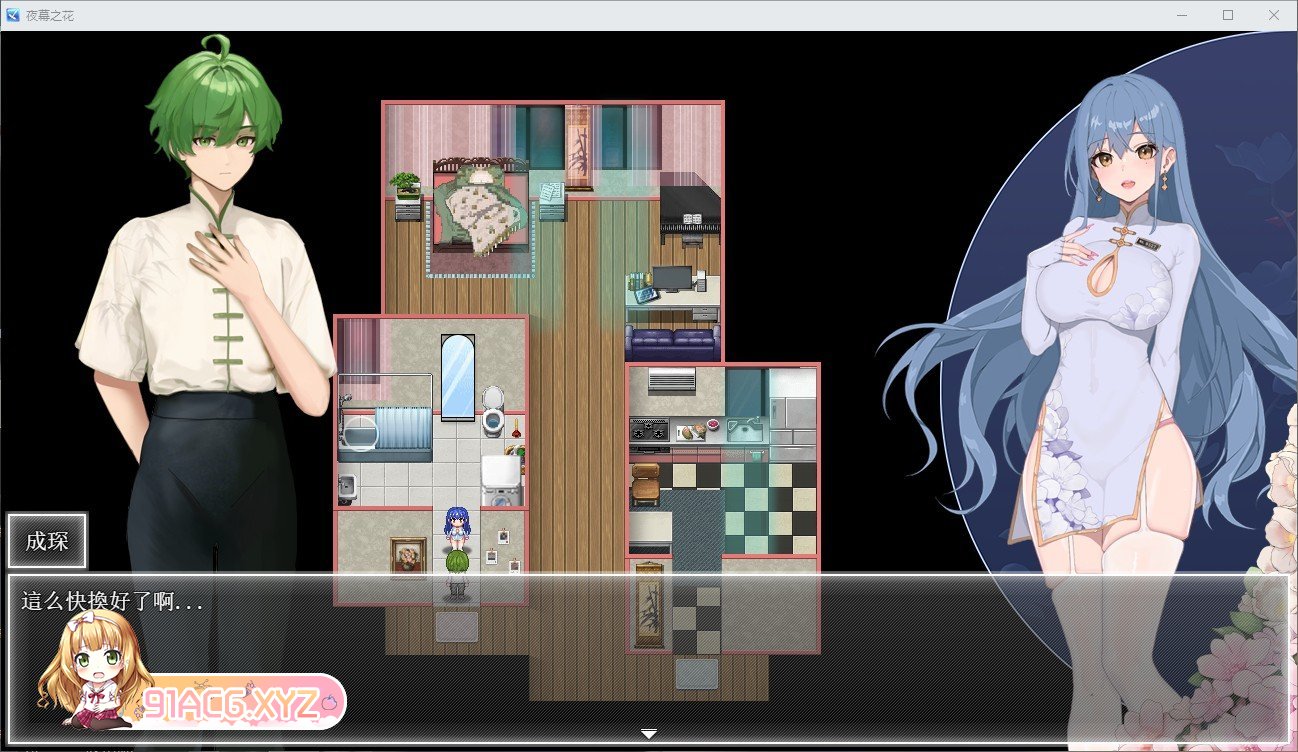1298x752 pixels.
Task: Click the green-haired character sprite on the map
Action: point(456,574)
